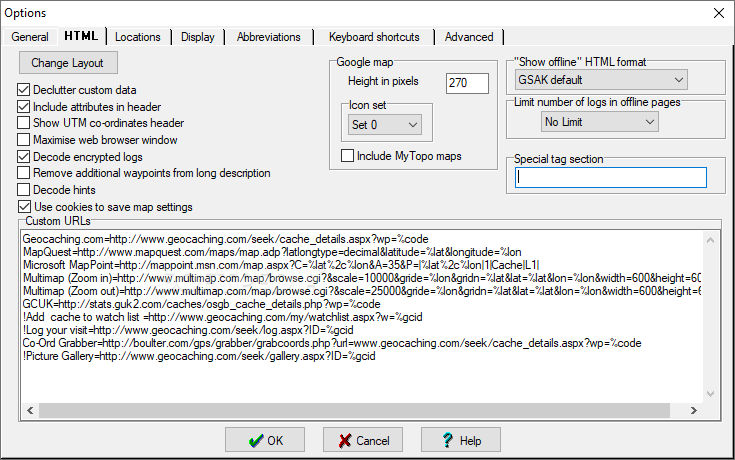This screenshot has height=460, width=735.
Task: Open the Locations tab
Action: coord(138,37)
